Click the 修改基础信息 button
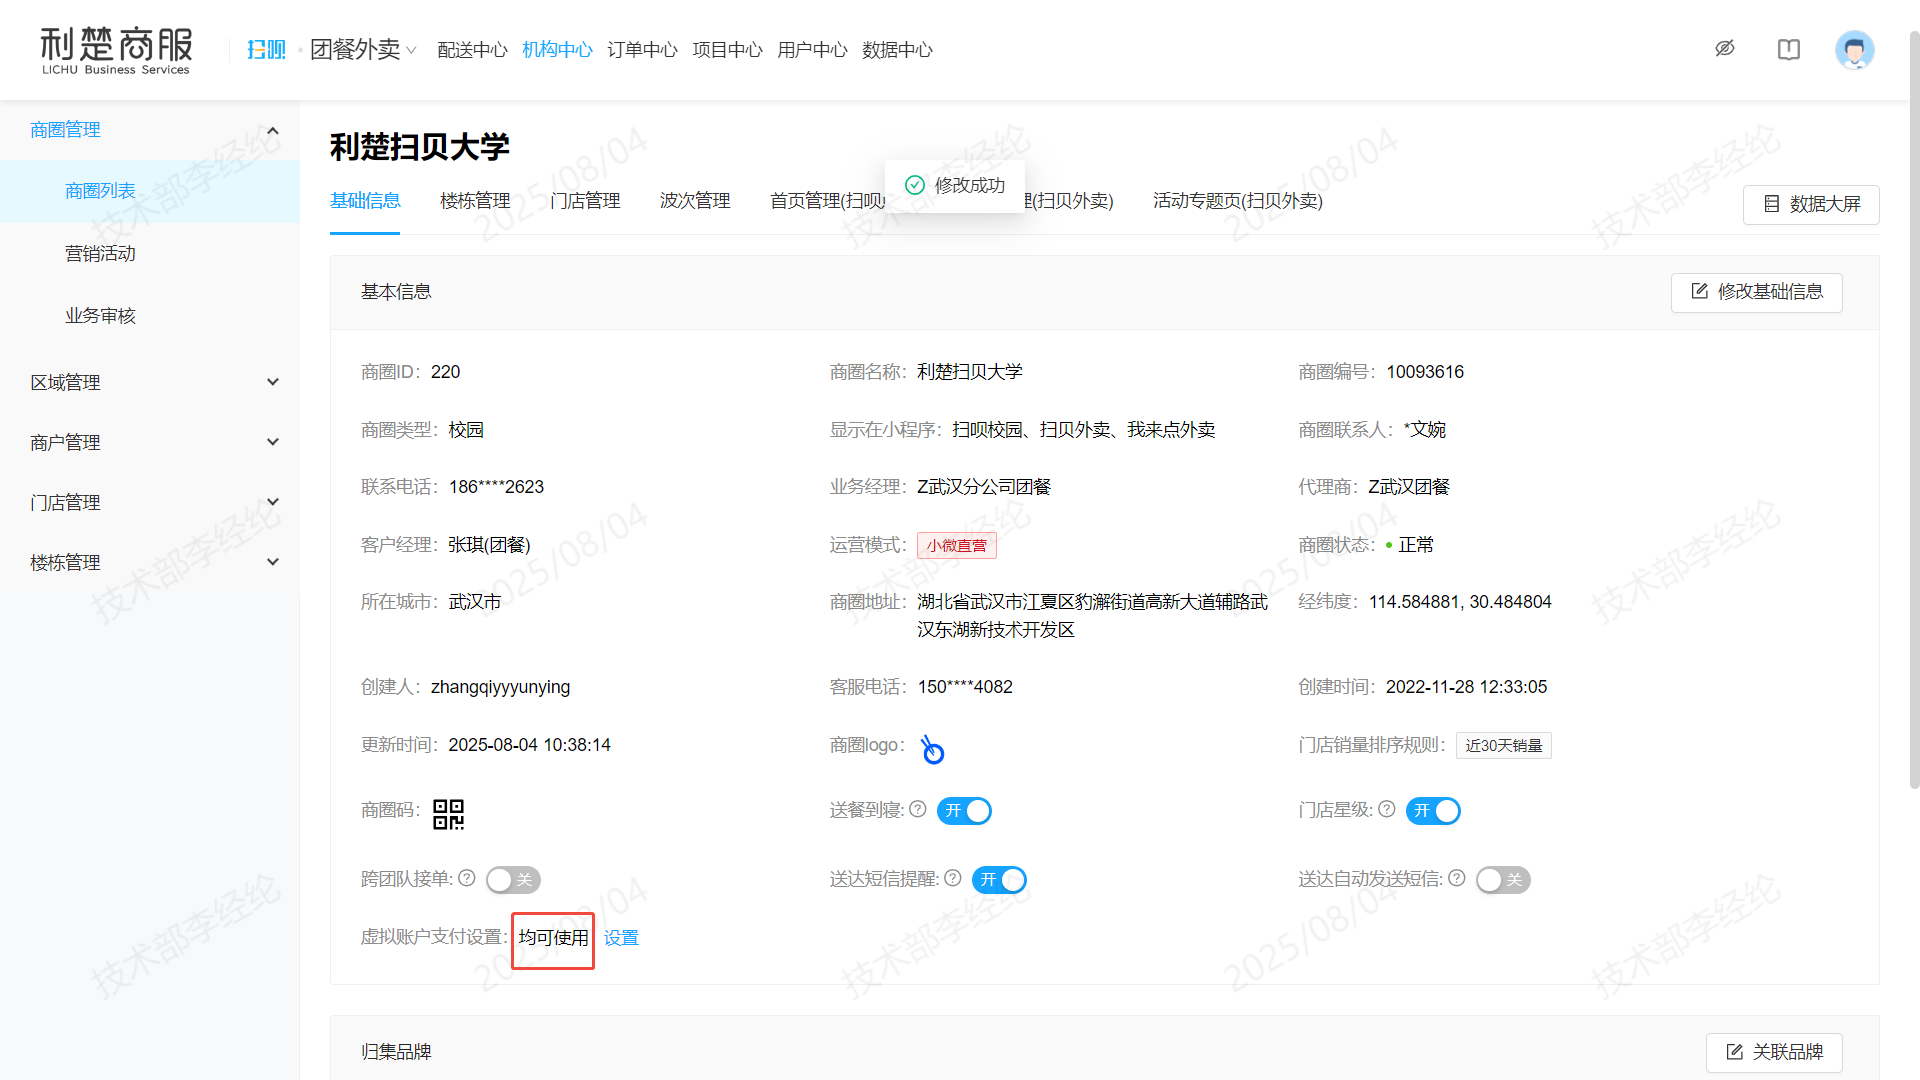The width and height of the screenshot is (1920, 1080). [x=1756, y=292]
